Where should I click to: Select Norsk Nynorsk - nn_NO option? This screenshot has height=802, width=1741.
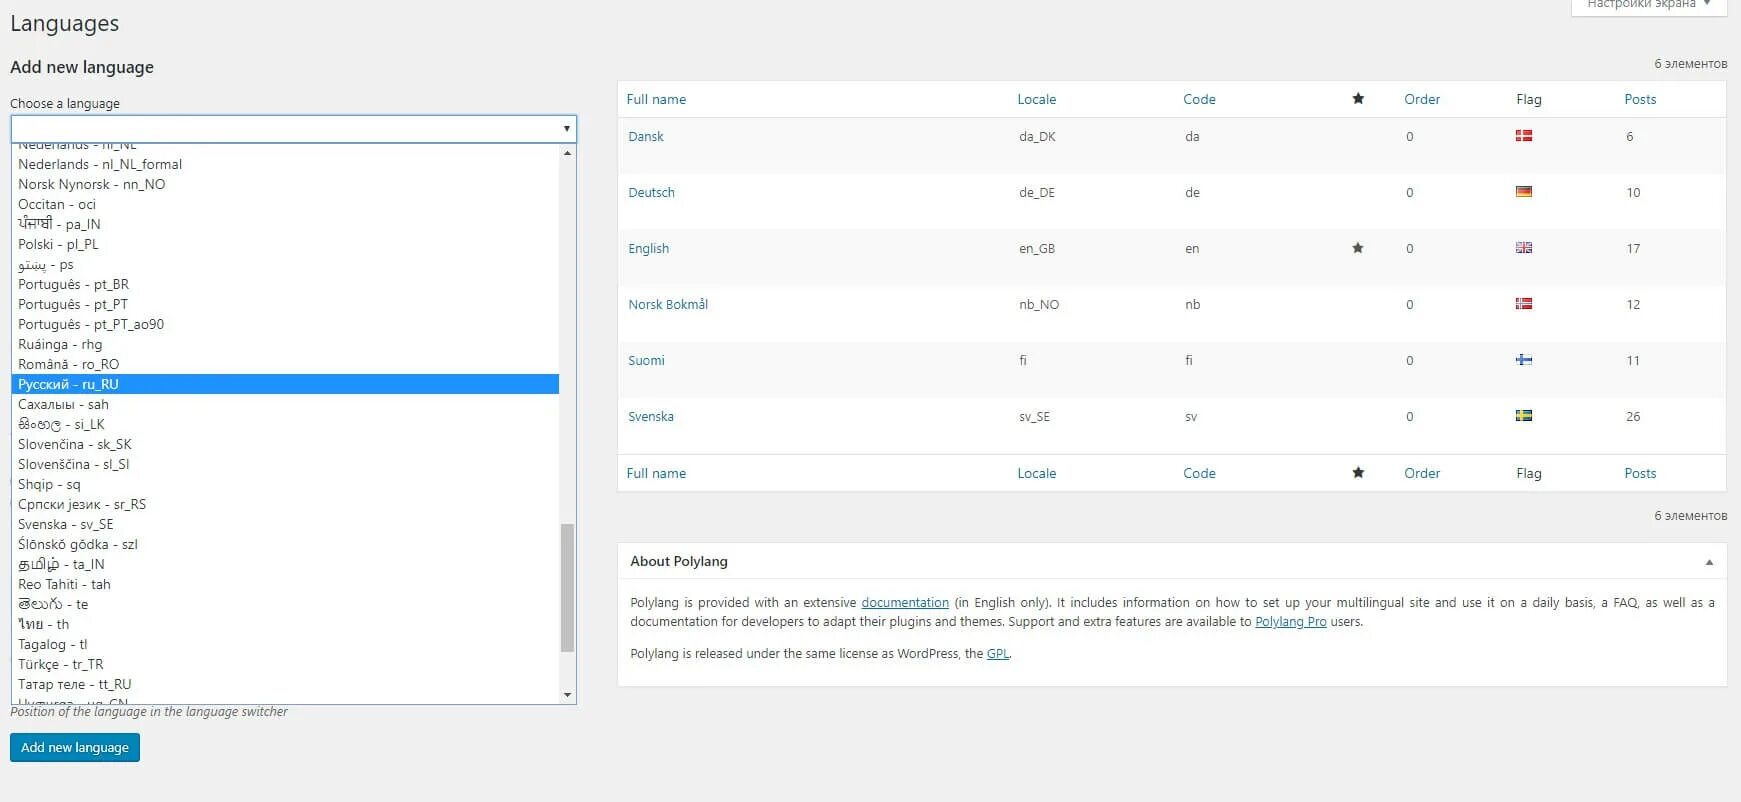[x=285, y=184]
